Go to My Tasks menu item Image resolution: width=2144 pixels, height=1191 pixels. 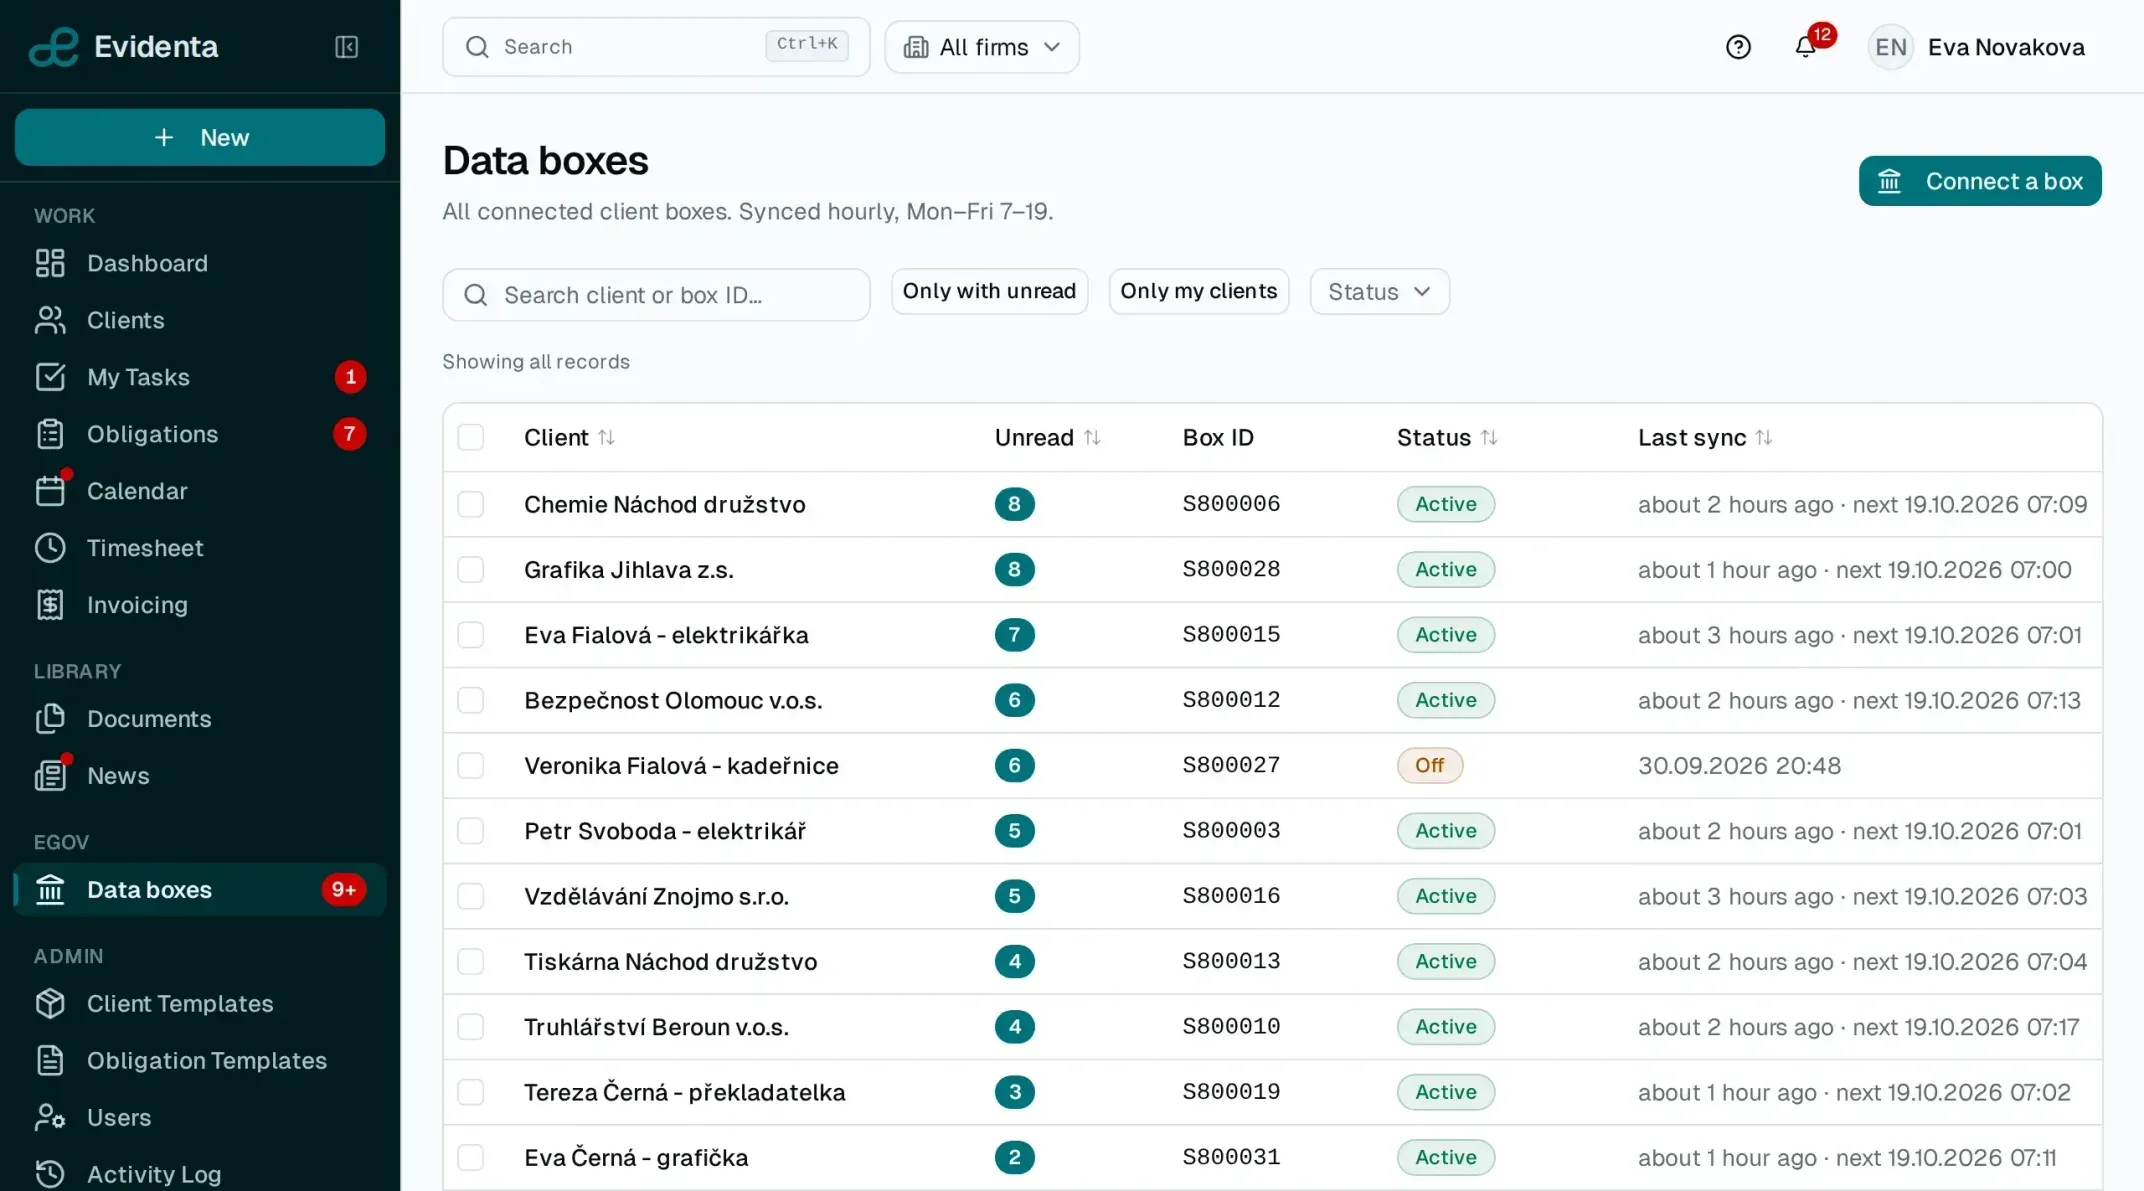coord(200,377)
